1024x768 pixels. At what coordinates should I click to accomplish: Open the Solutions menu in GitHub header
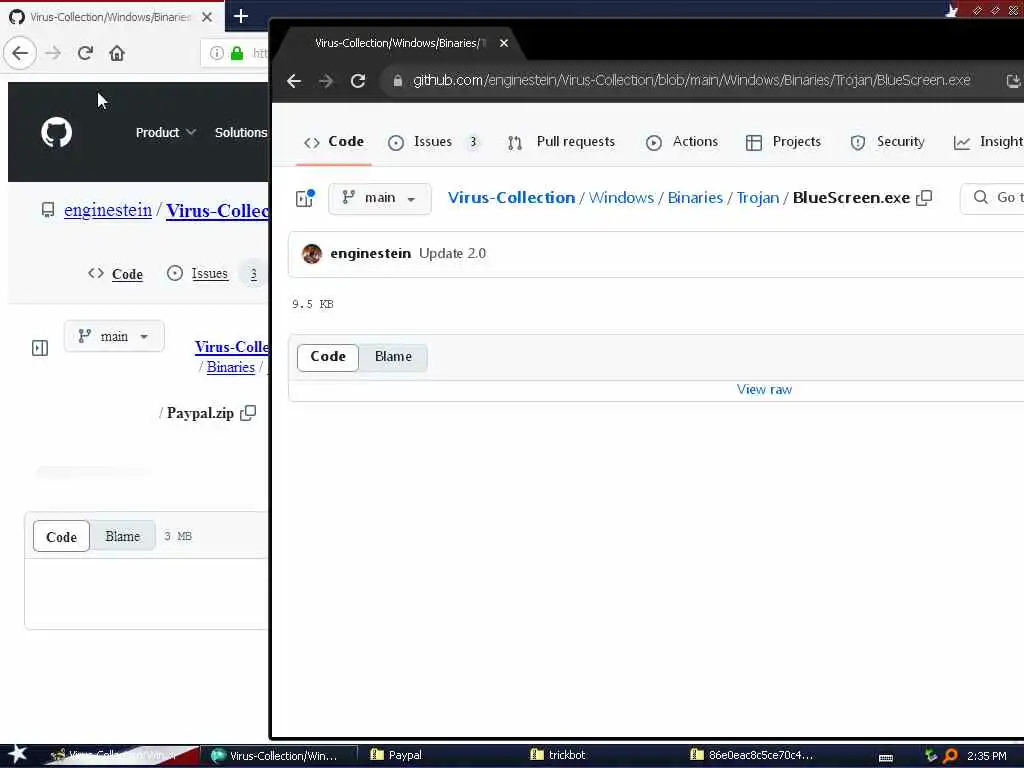241,133
